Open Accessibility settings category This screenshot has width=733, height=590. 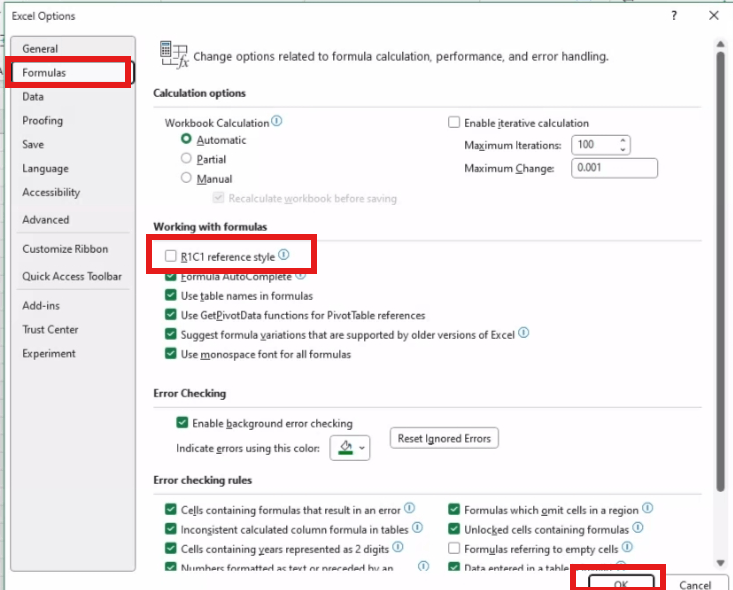tap(51, 192)
